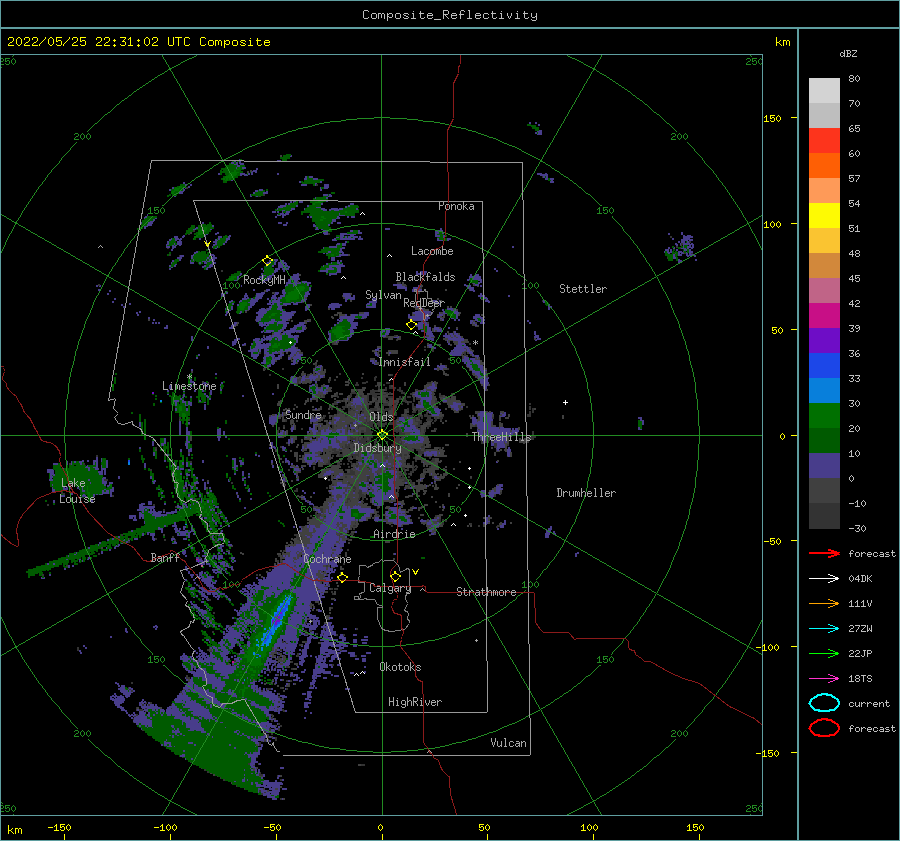Select the purple 10 dBZ color swatch
The width and height of the screenshot is (900, 841).
pyautogui.click(x=824, y=465)
